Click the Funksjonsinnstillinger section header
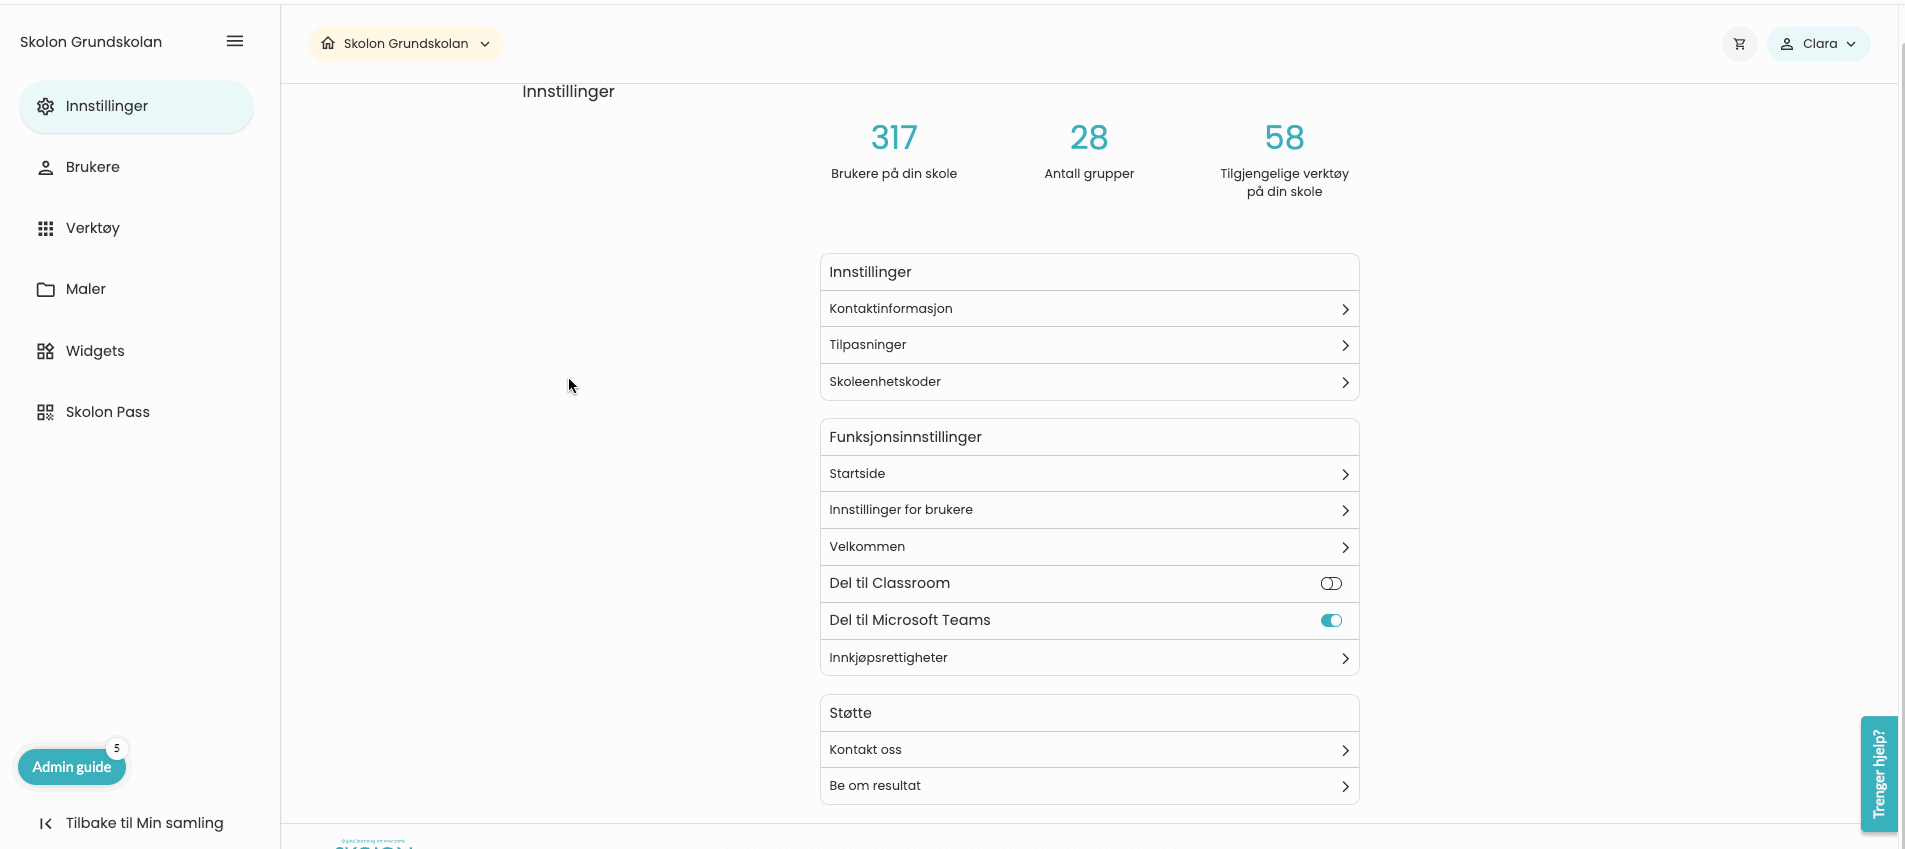 pyautogui.click(x=905, y=437)
